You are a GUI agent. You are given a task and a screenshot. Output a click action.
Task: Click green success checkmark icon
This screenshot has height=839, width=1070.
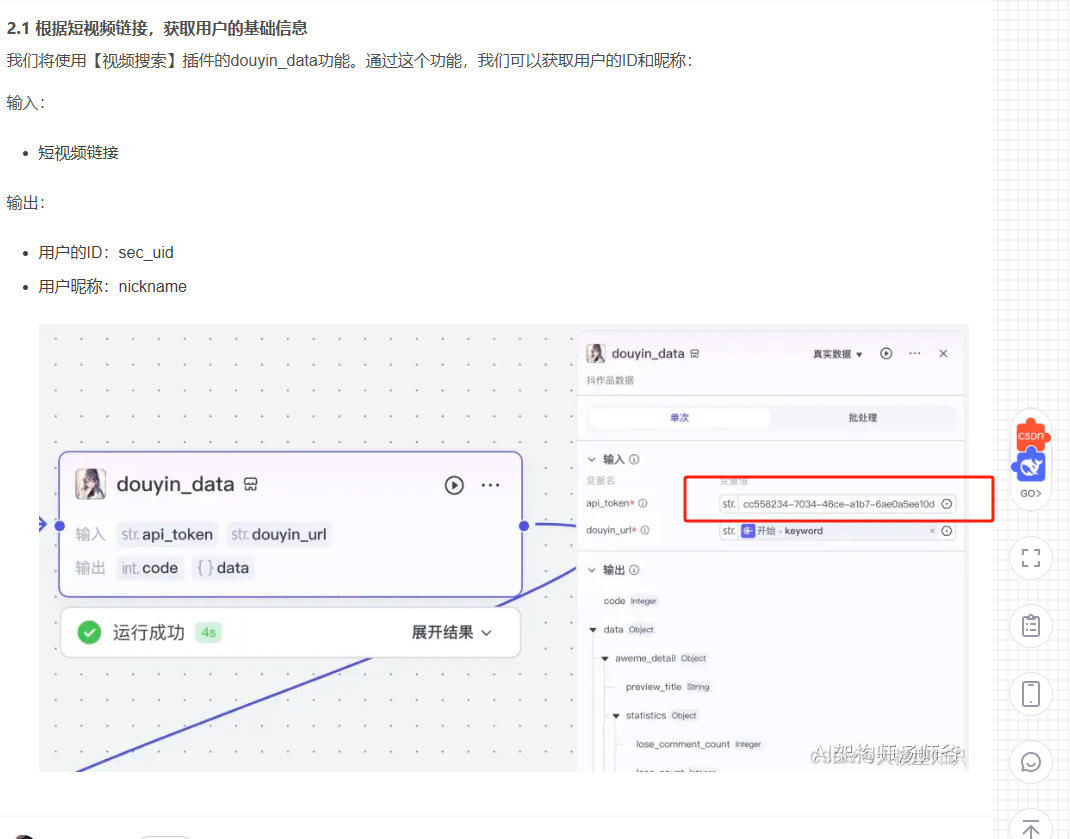(89, 632)
